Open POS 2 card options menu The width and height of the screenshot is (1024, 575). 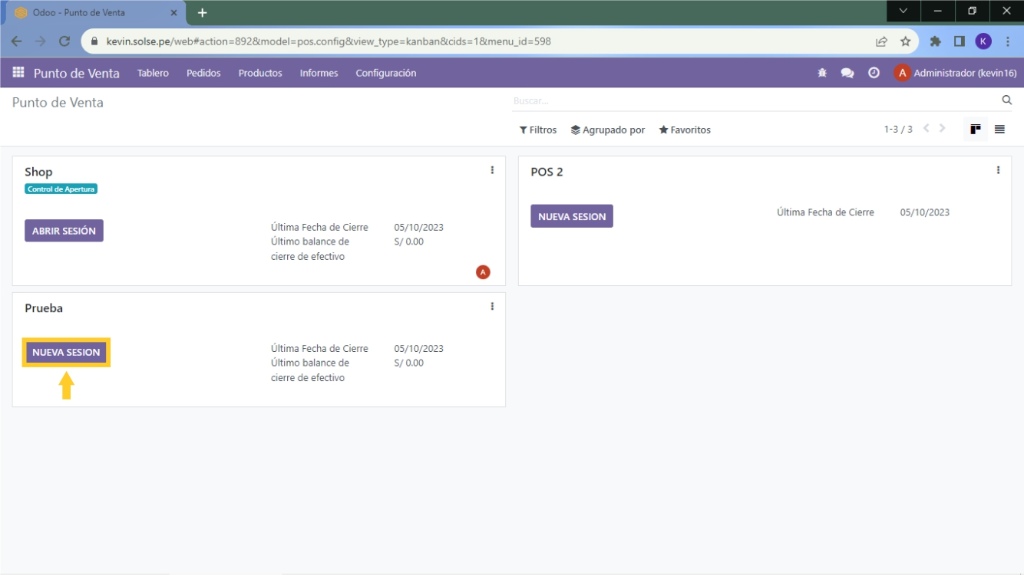(998, 171)
